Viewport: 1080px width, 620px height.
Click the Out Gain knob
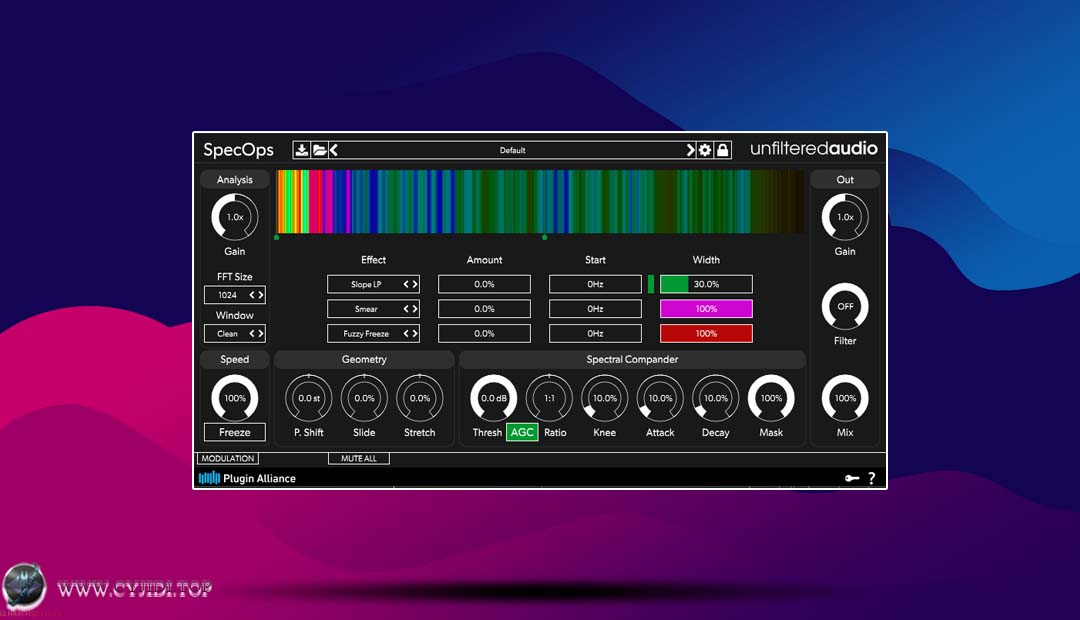[x=845, y=217]
